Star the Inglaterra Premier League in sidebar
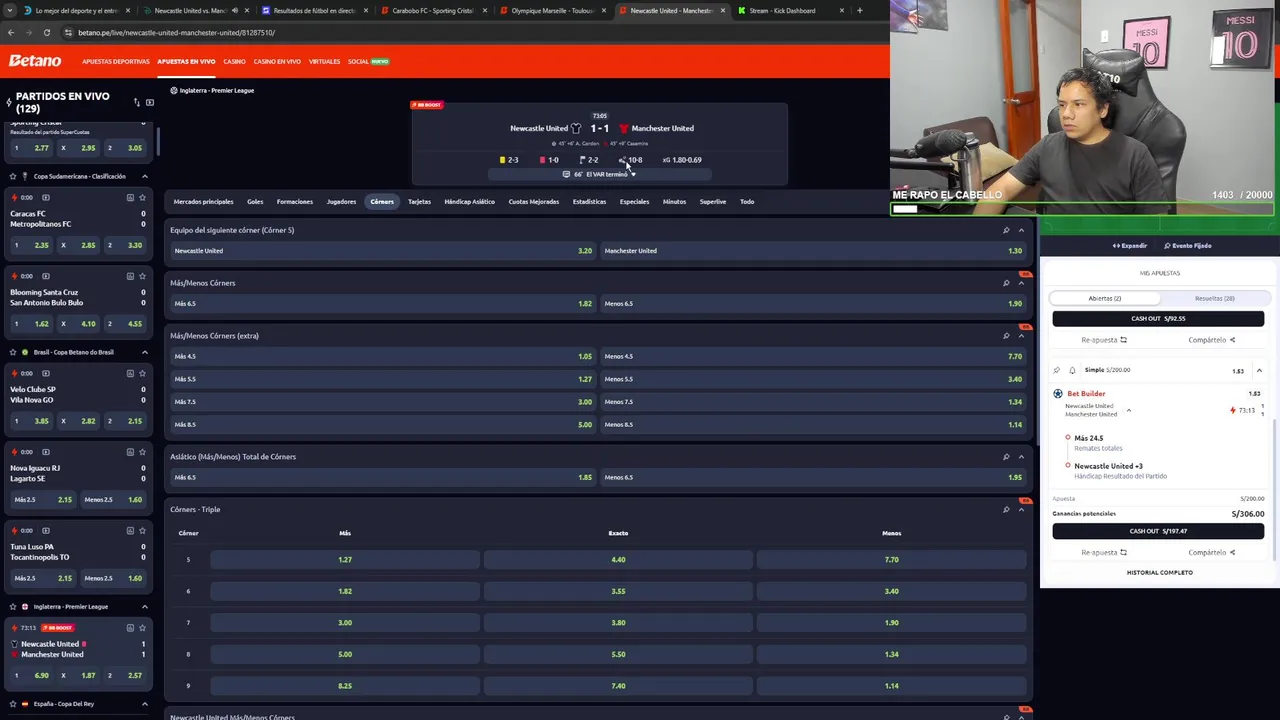1280x720 pixels. [12, 607]
